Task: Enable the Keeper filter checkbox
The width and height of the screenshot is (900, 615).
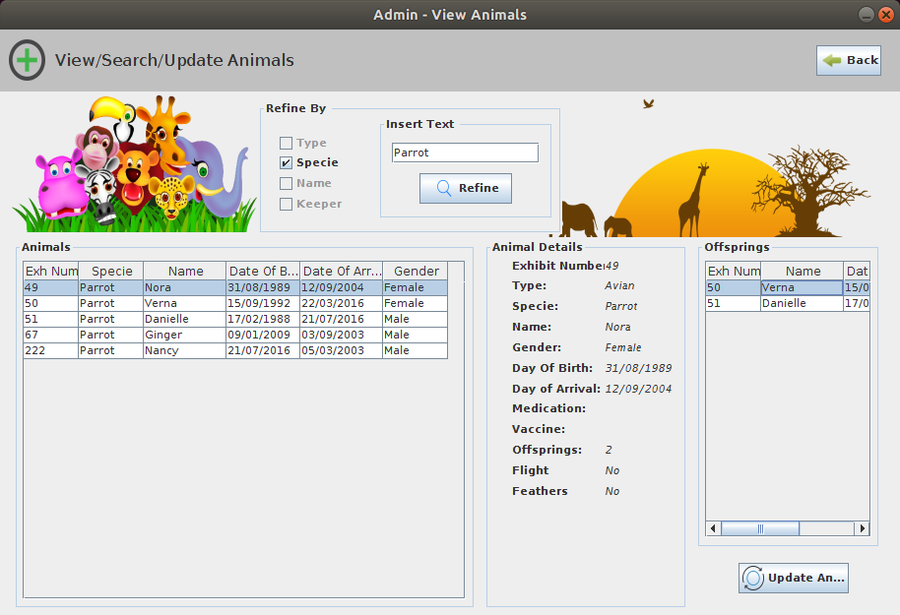Action: [284, 203]
